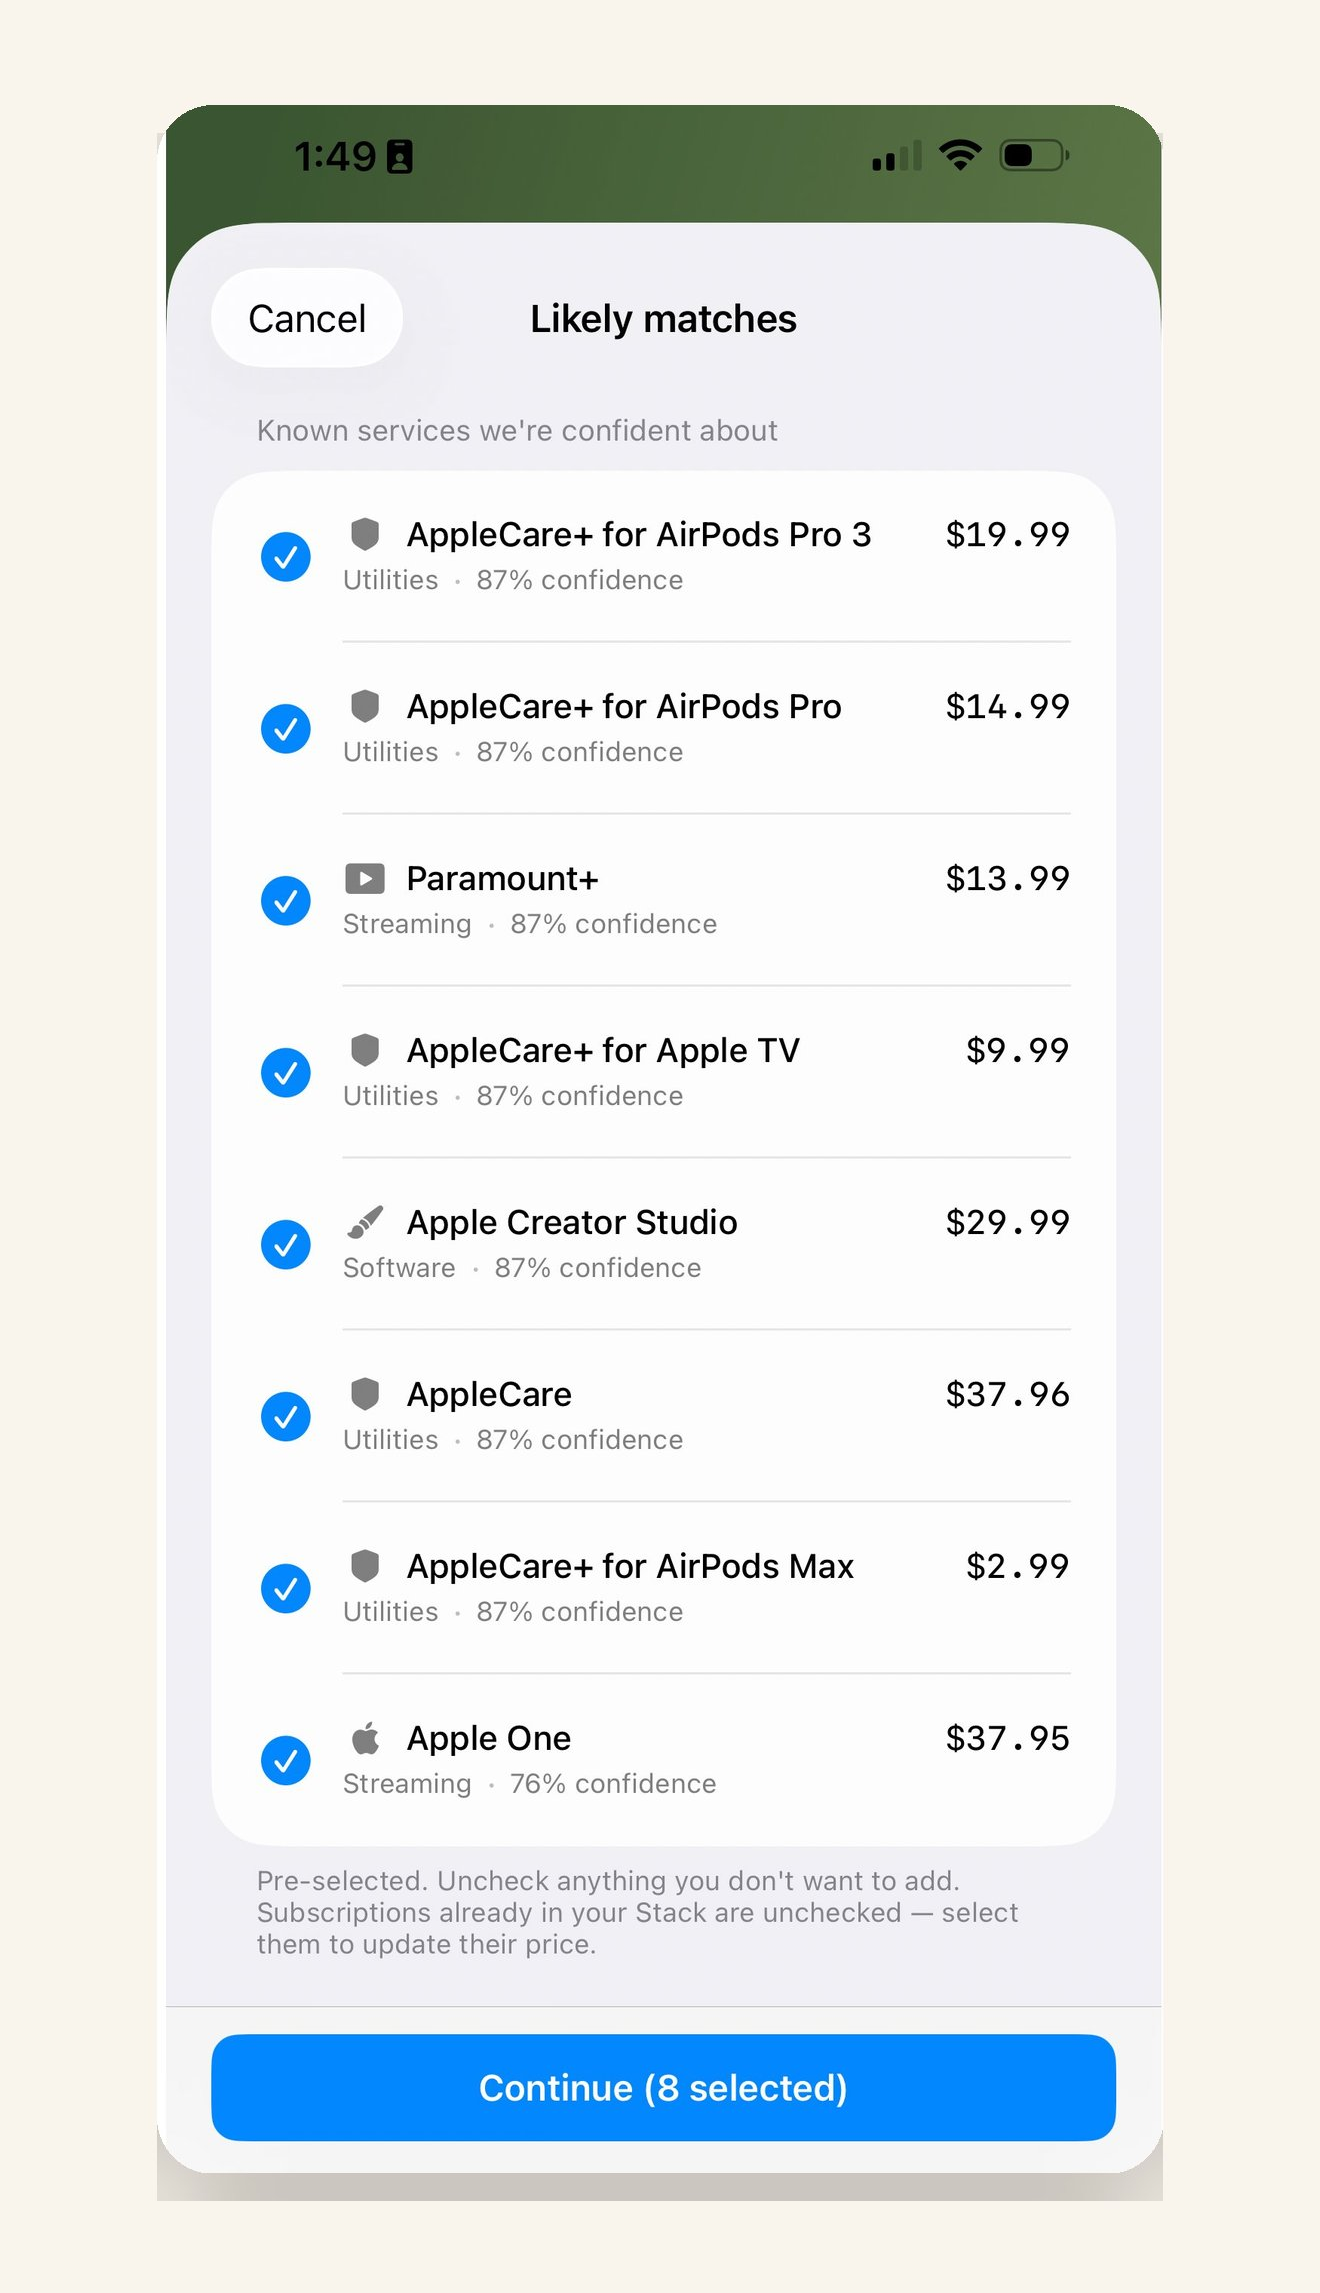Click the shield icon next to AppleCare
Viewport: 1320px width, 2293px height.
click(365, 1394)
